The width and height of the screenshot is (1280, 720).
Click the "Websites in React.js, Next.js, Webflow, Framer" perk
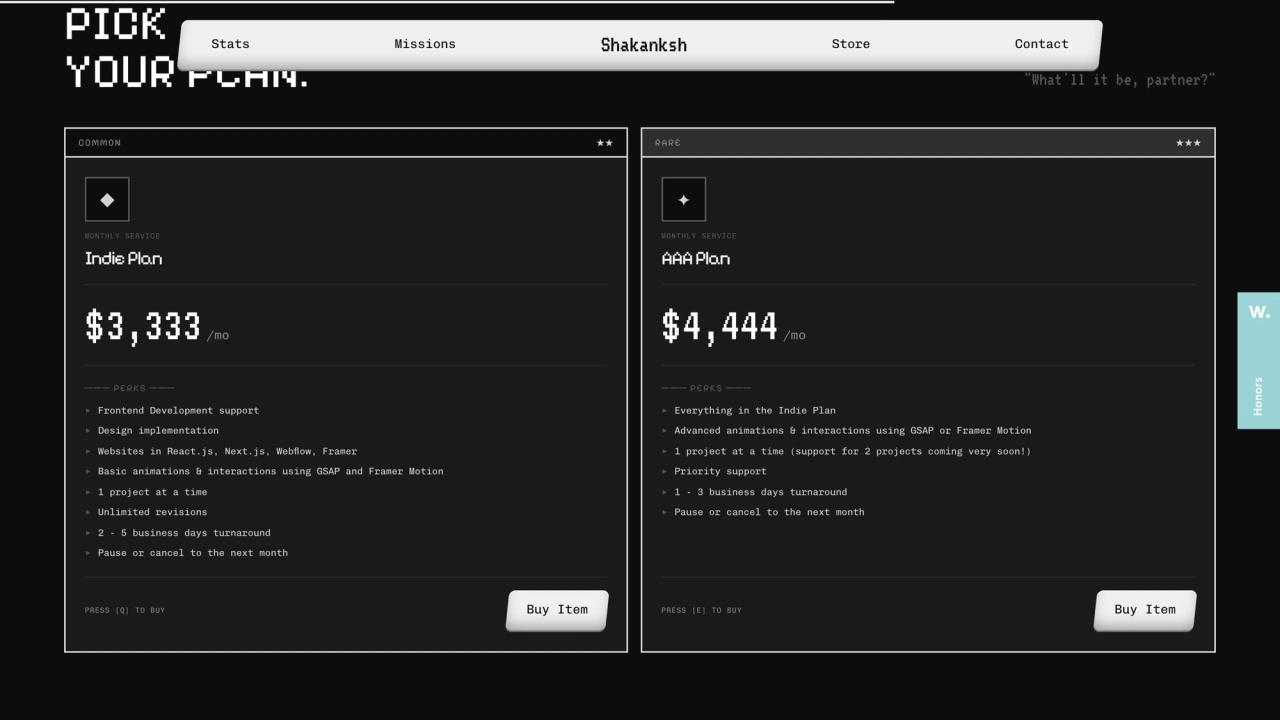[x=227, y=452]
